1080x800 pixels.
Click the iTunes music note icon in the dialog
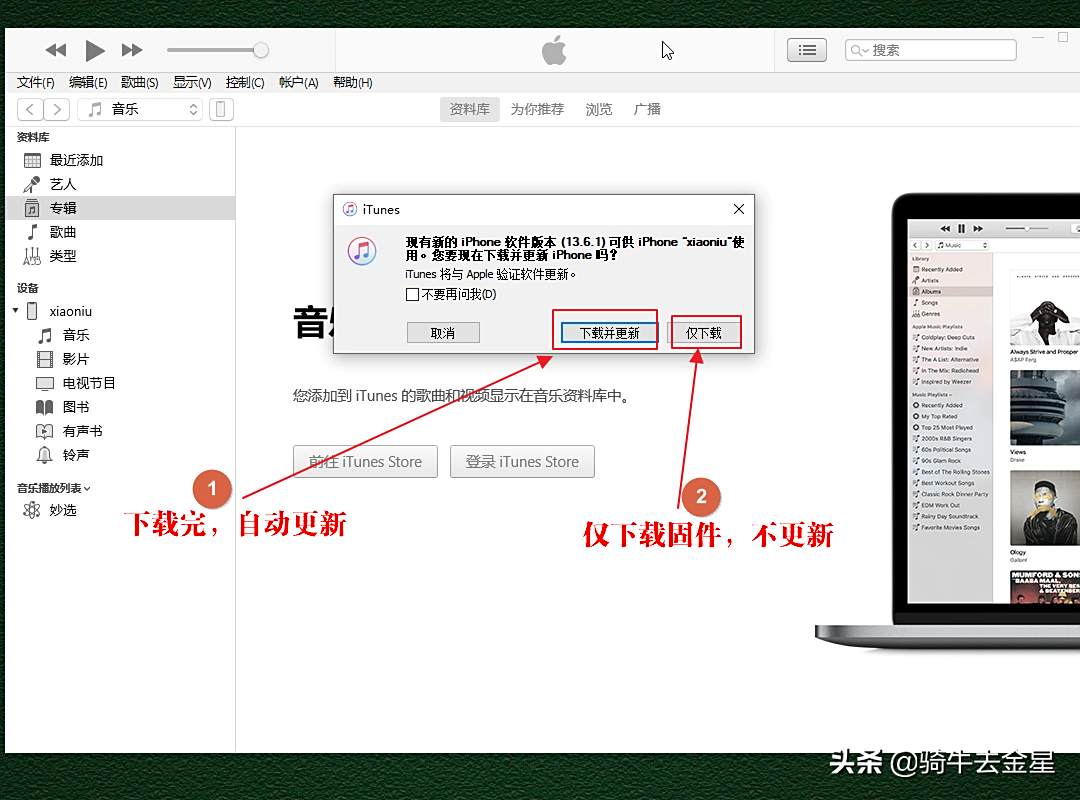(x=362, y=251)
